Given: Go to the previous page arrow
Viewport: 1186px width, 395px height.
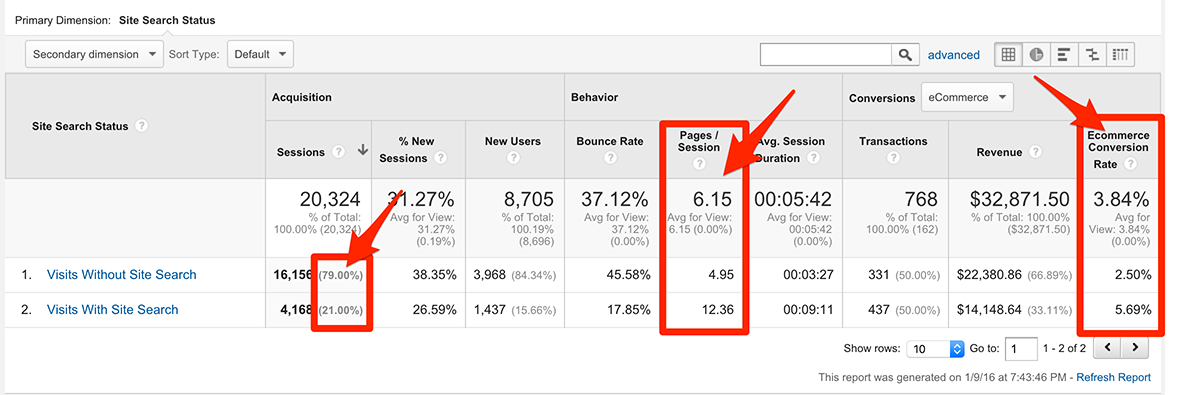Looking at the screenshot, I should pos(1107,348).
